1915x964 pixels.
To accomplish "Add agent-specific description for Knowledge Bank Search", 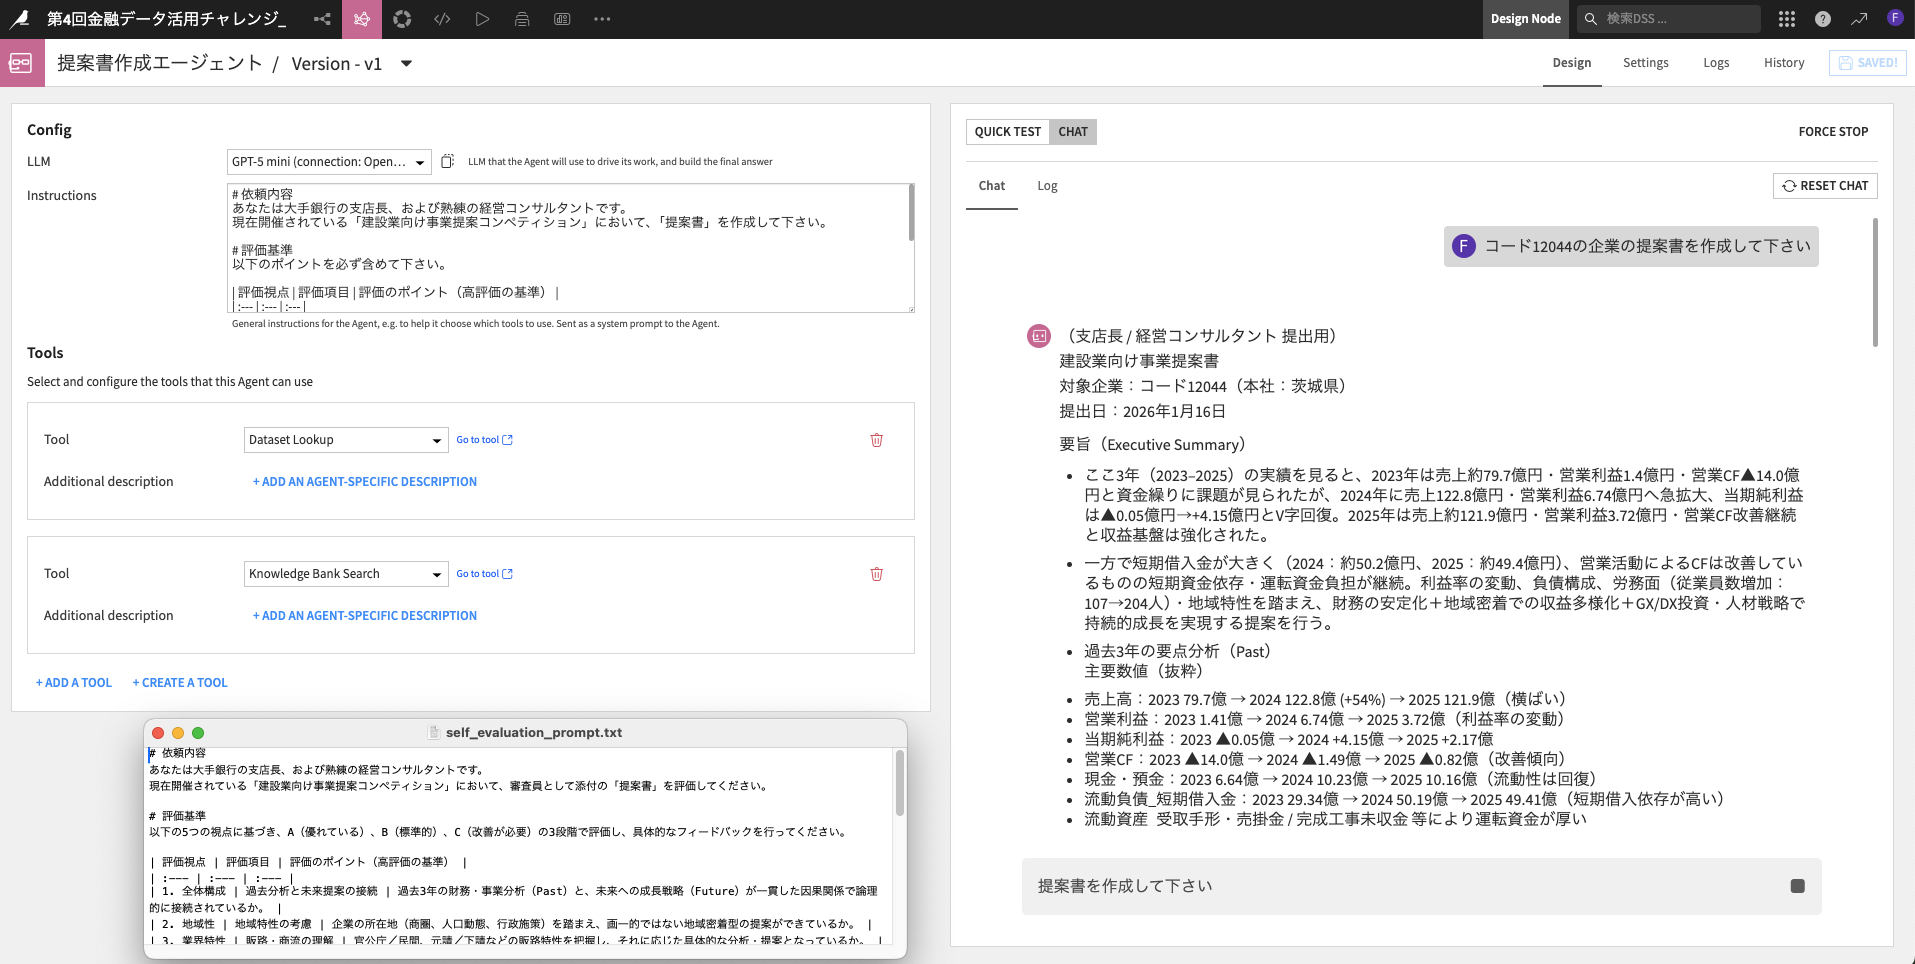I will click(x=365, y=616).
